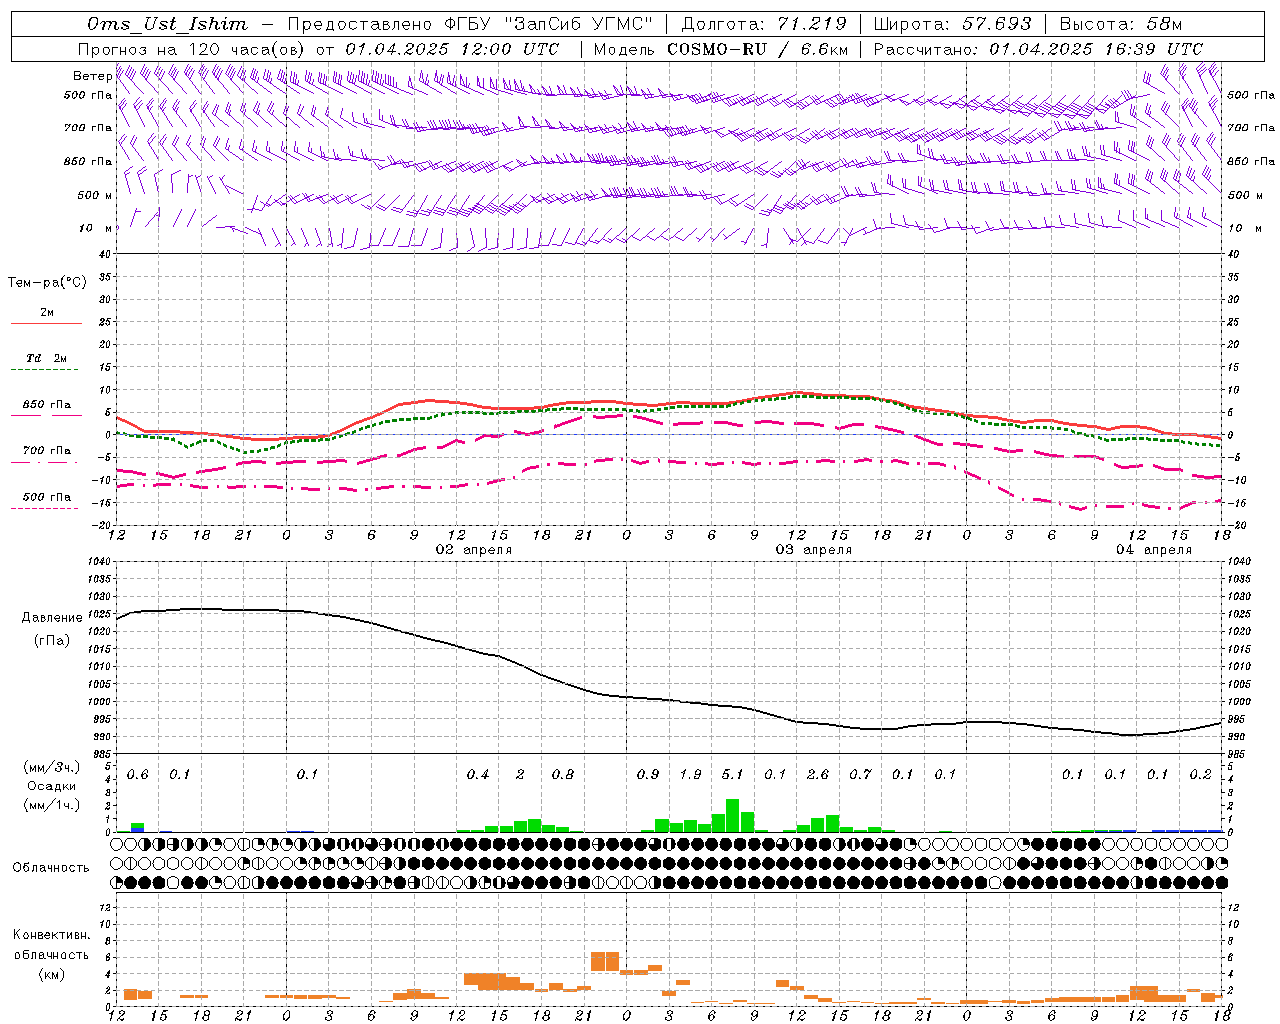Click the Ветер wind panel label
The height and width of the screenshot is (1024, 1280).
coord(92,76)
